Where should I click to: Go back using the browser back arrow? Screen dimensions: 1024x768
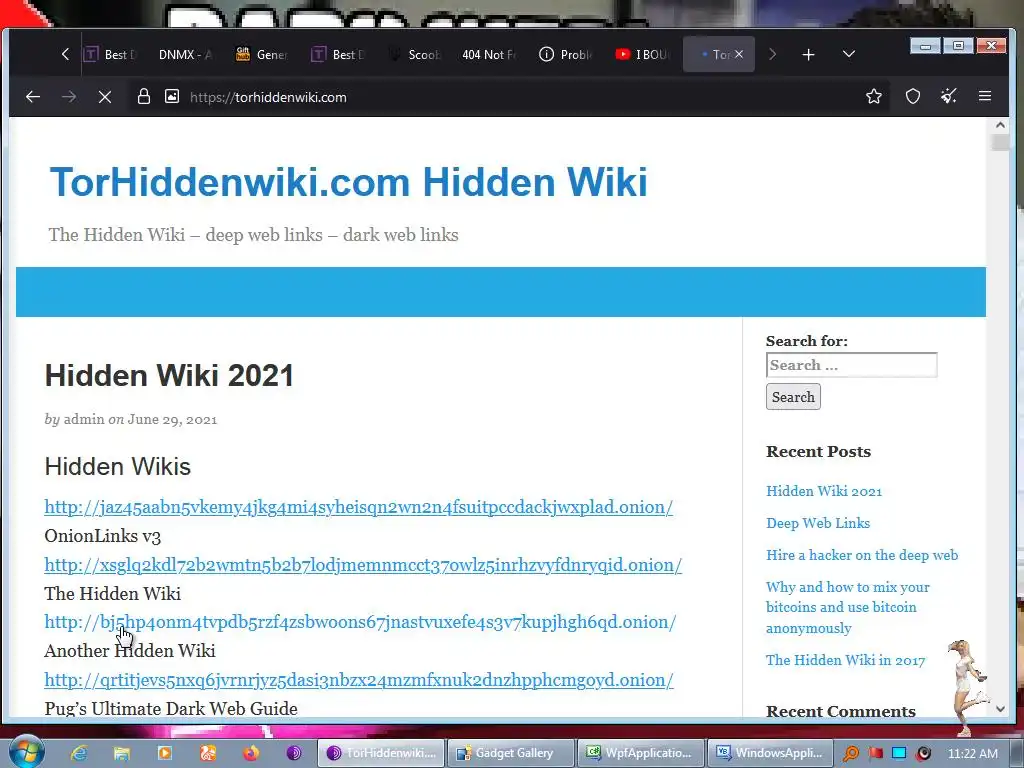pyautogui.click(x=33, y=97)
